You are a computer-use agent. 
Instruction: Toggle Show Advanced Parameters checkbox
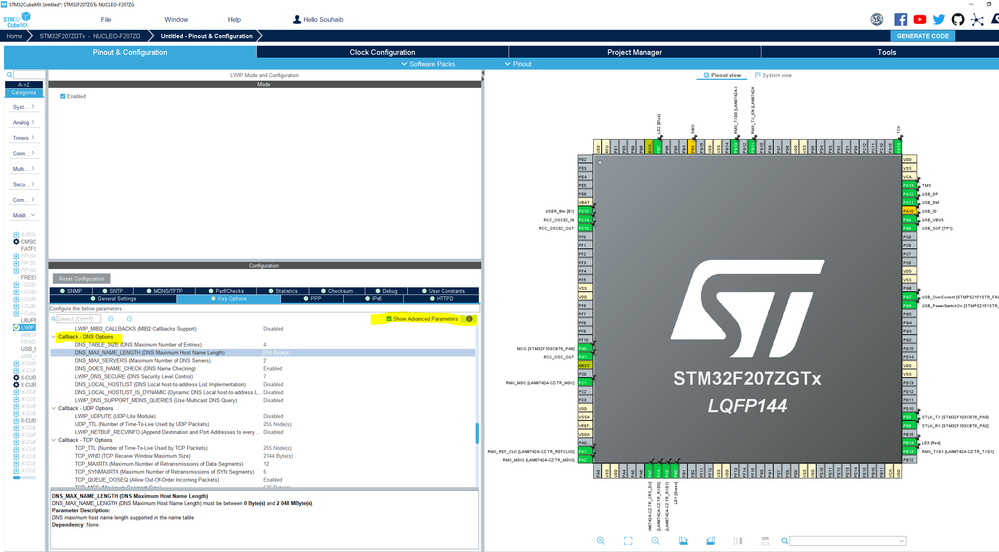389,319
